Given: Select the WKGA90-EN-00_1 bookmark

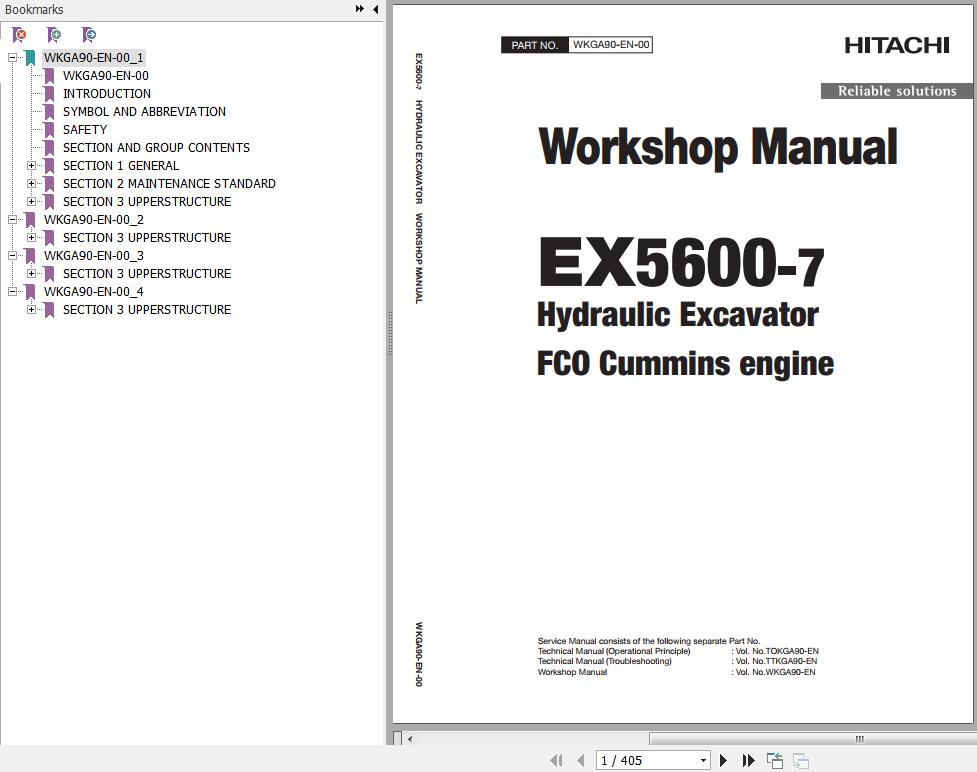Looking at the screenshot, I should pos(93,58).
